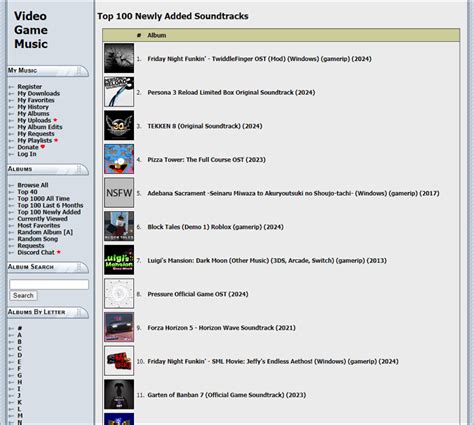Click the Video Game Music site title

31,30
